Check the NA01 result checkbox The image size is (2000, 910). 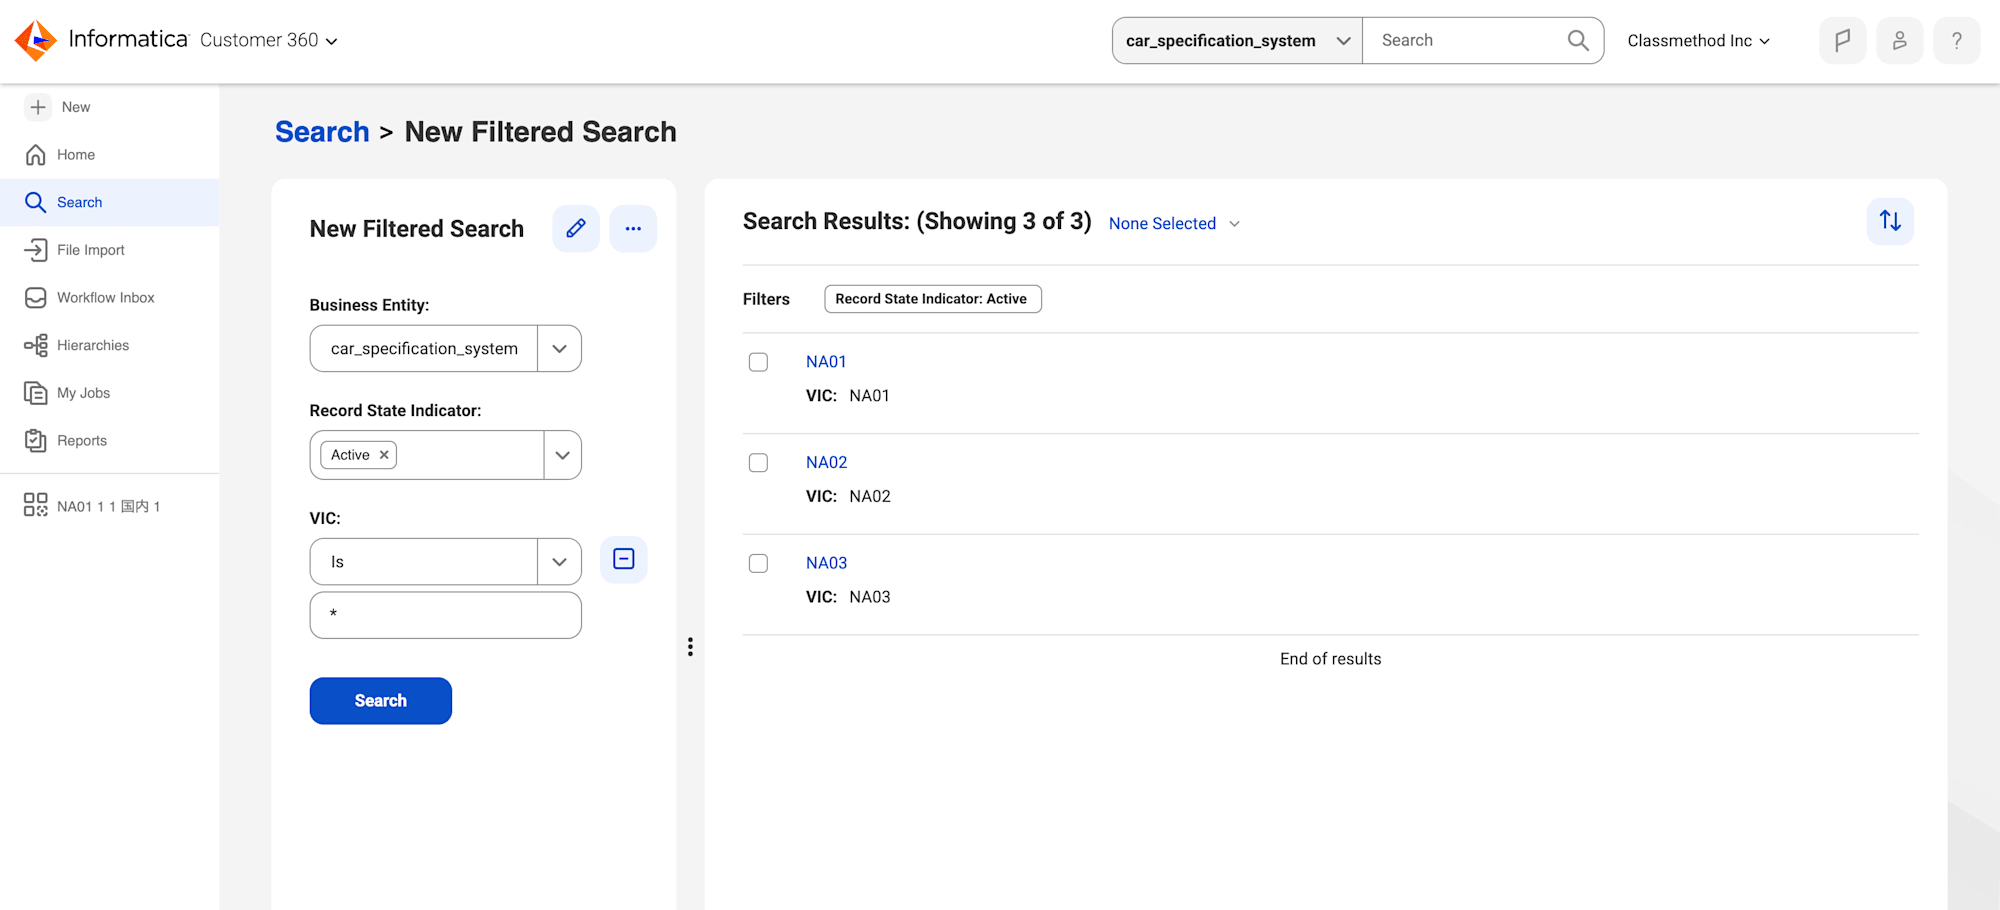click(x=759, y=362)
